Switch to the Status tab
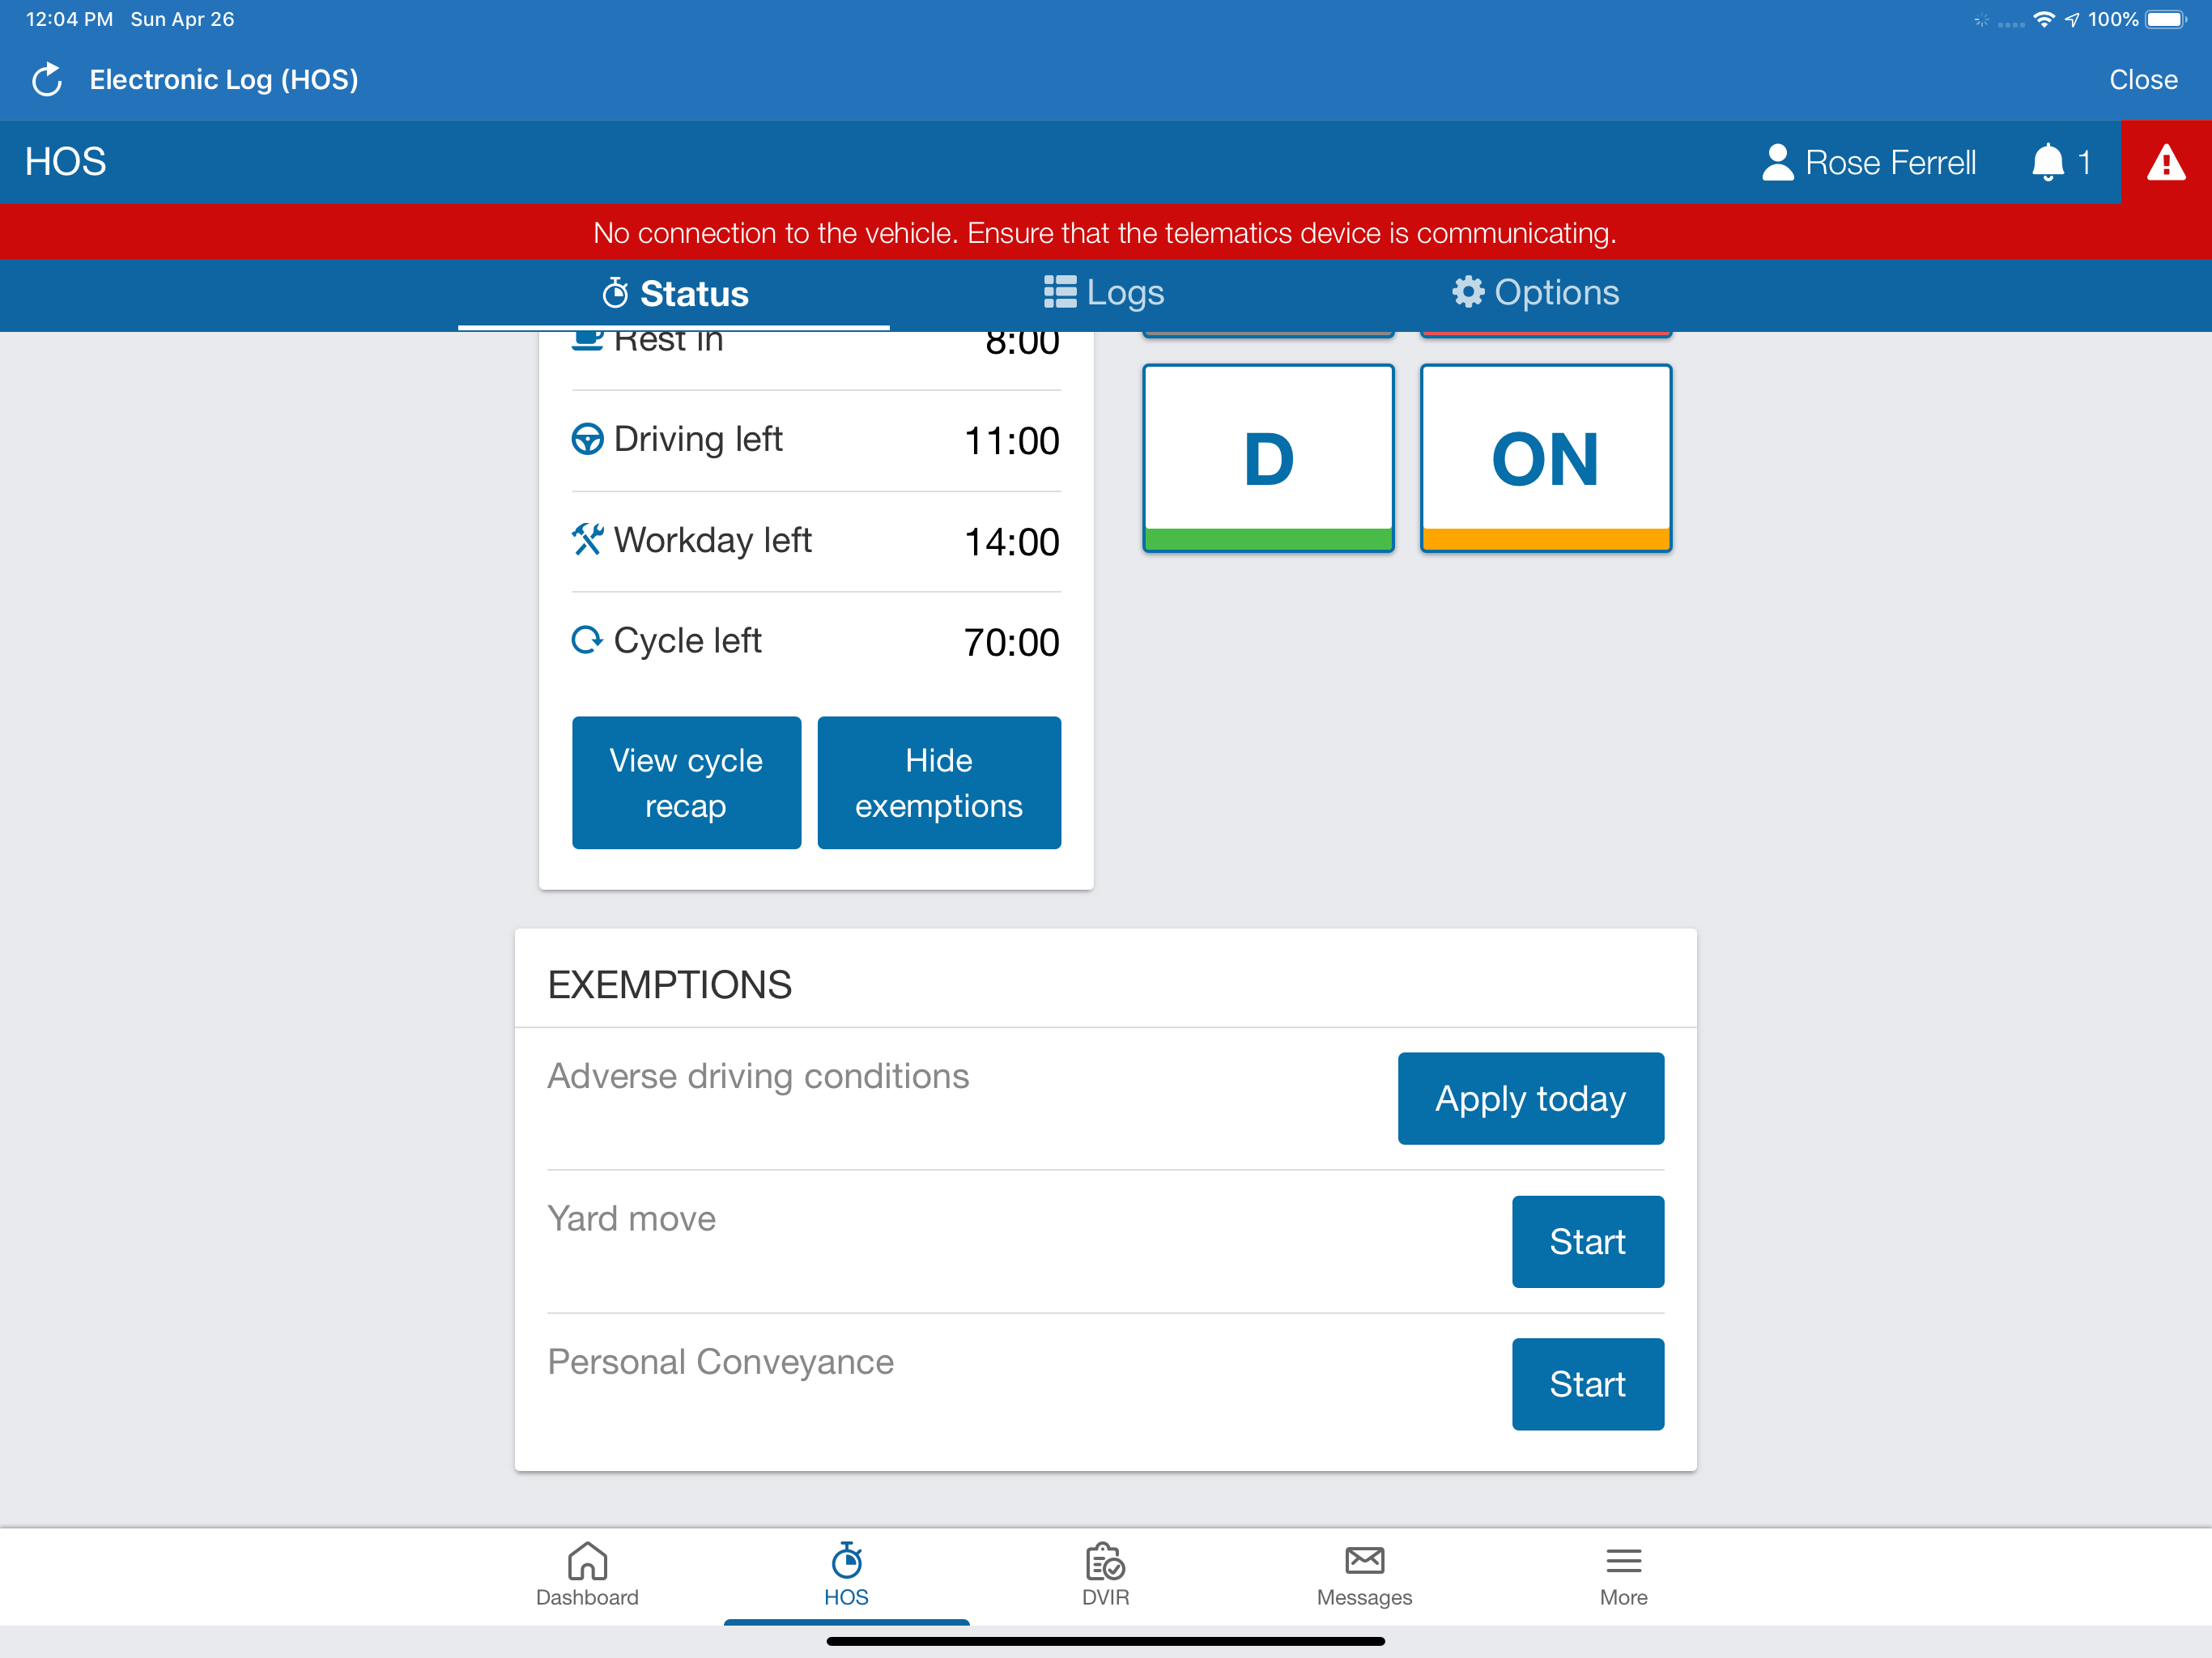This screenshot has width=2212, height=1658. tap(674, 293)
